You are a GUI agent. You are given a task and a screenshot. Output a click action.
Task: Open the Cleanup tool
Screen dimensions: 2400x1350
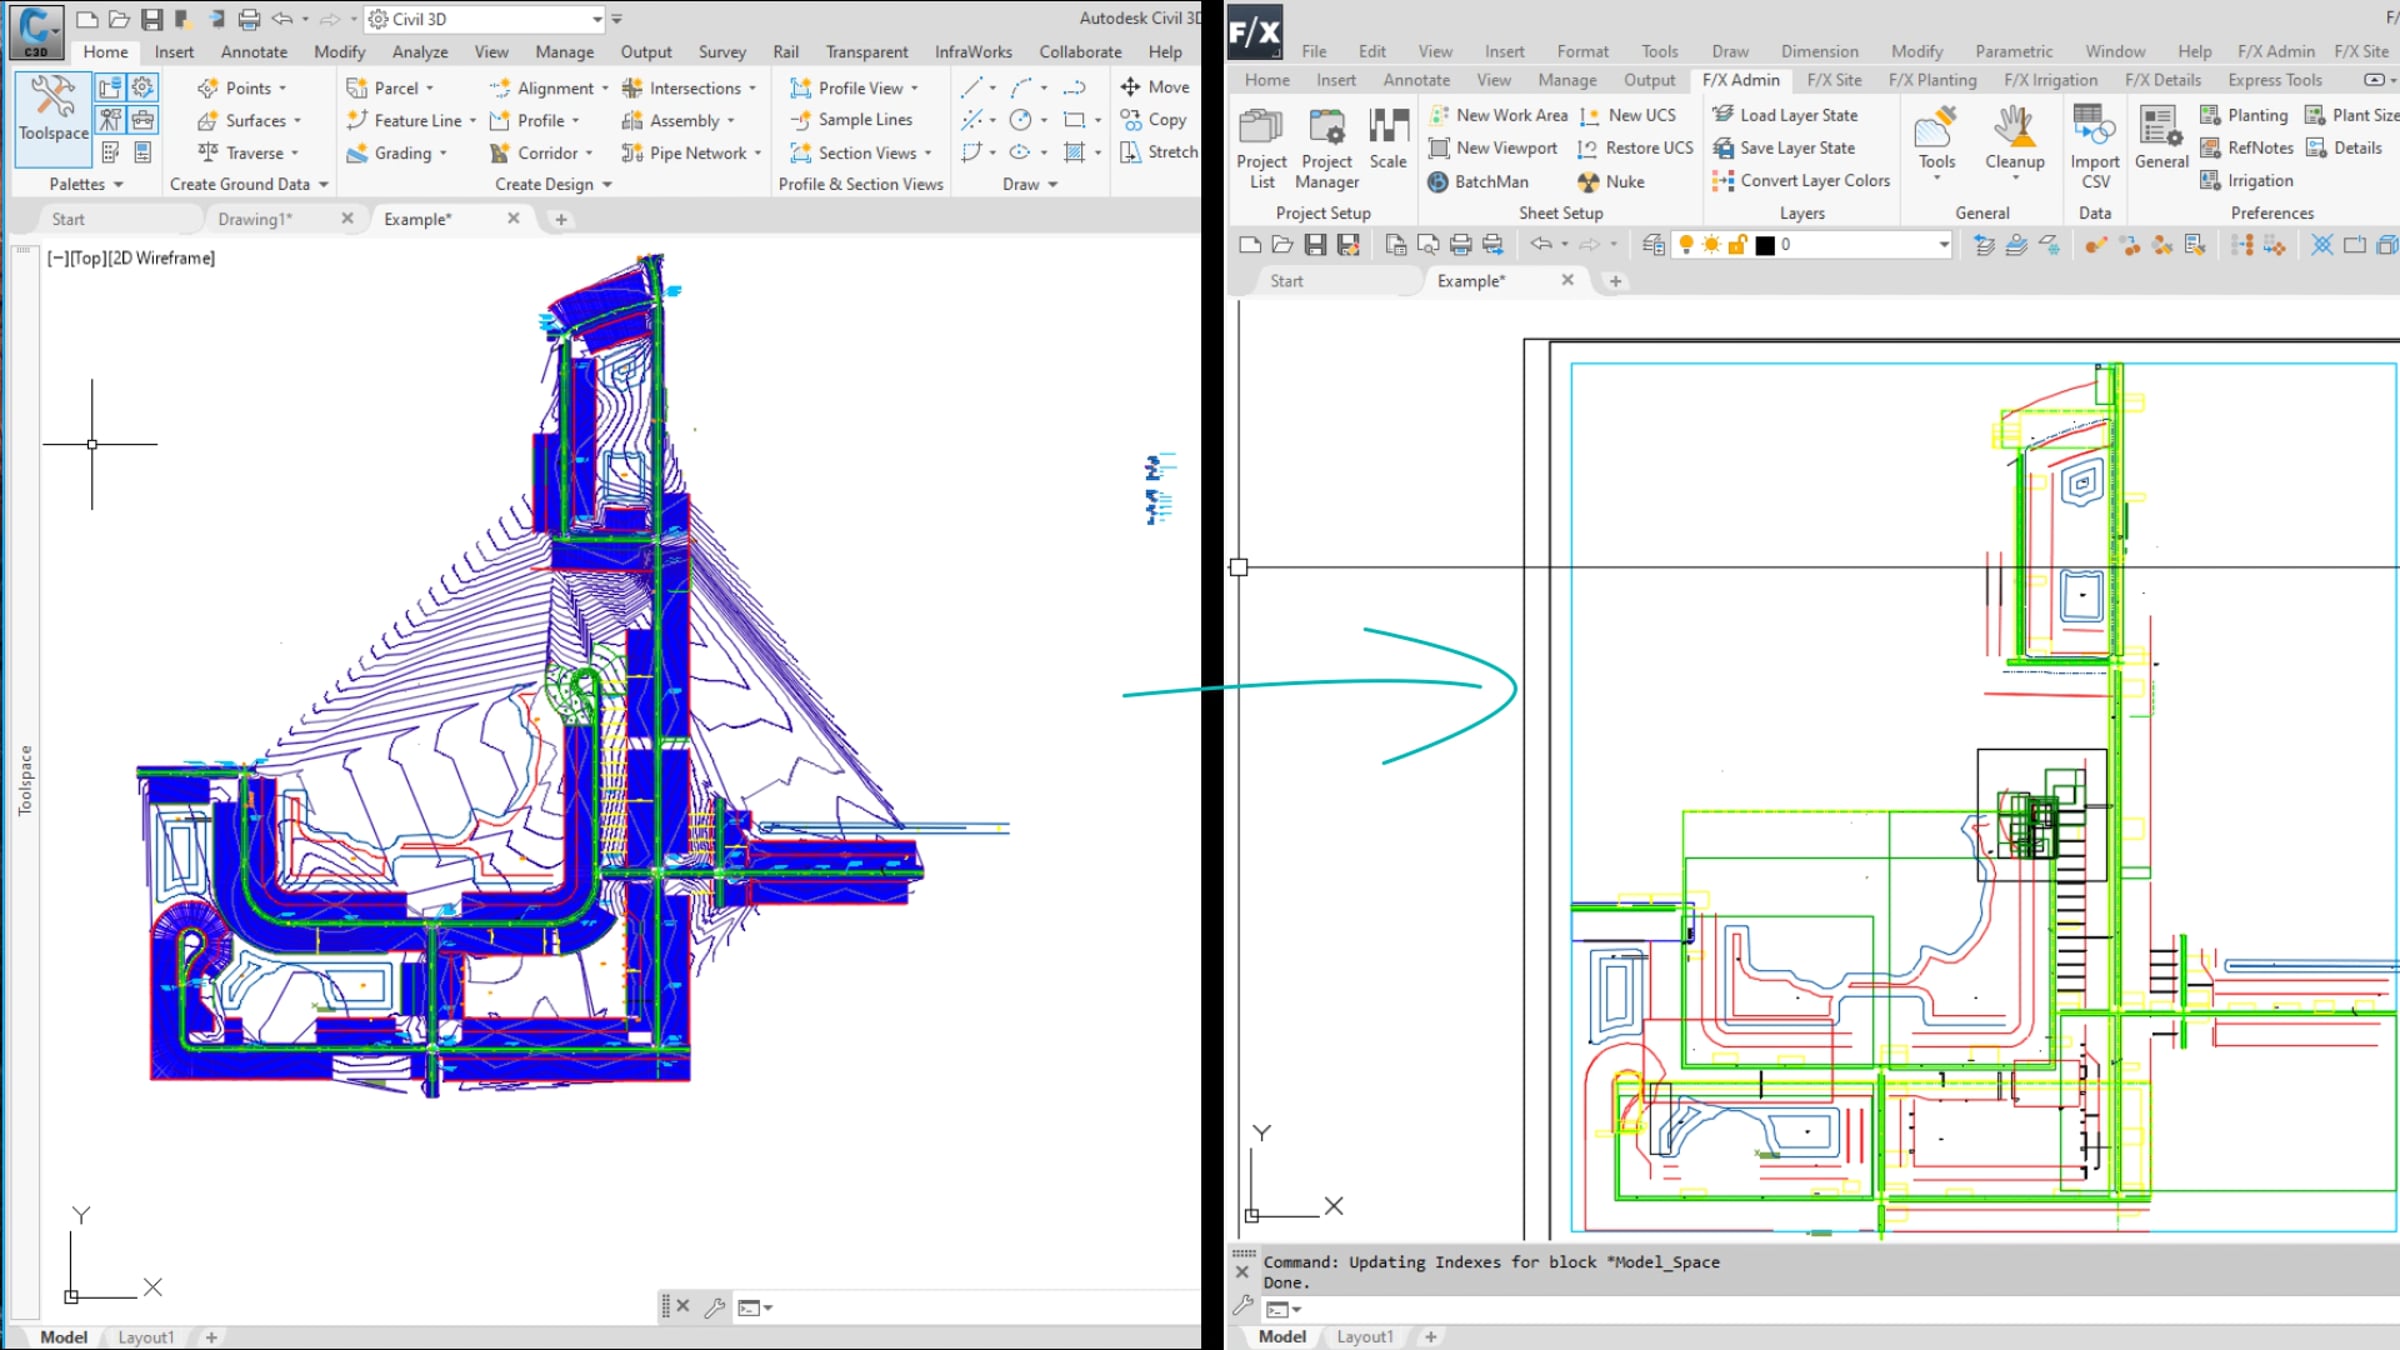(x=2014, y=143)
